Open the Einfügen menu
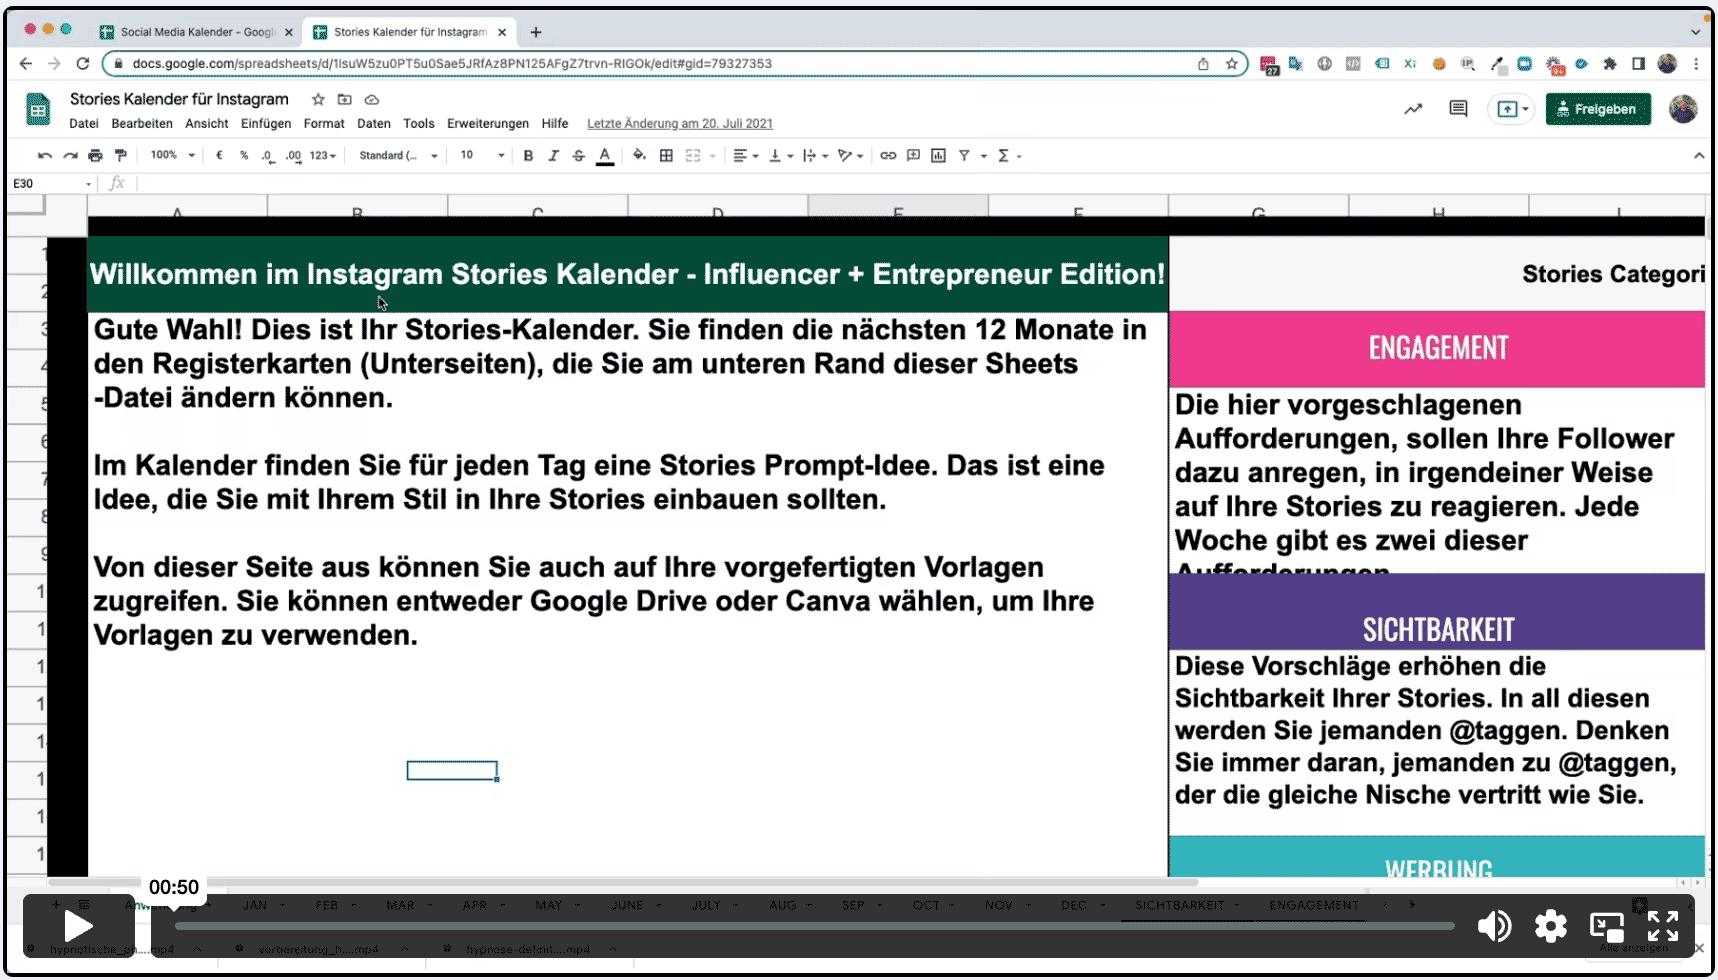The width and height of the screenshot is (1718, 980). pyautogui.click(x=266, y=124)
